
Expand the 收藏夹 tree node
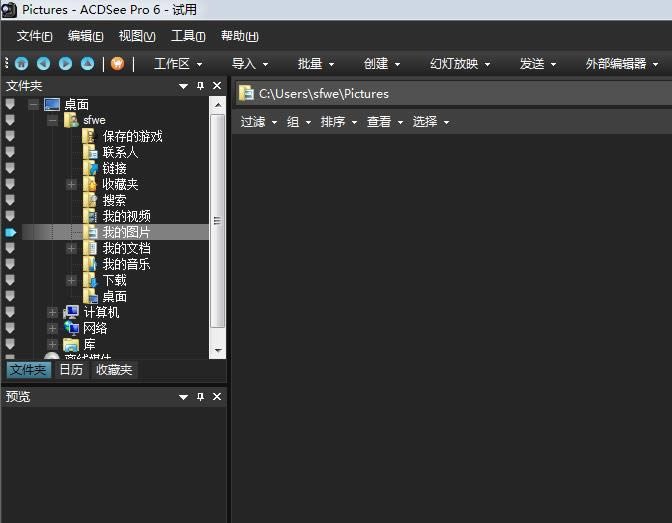tap(71, 184)
